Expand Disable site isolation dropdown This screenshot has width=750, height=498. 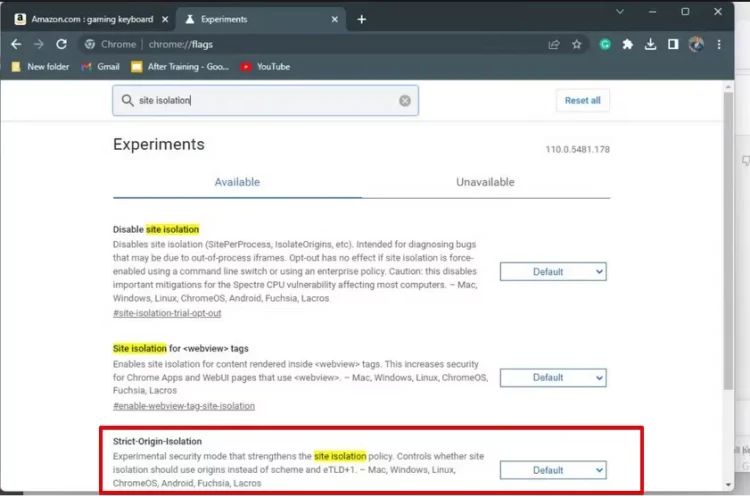[x=553, y=271]
